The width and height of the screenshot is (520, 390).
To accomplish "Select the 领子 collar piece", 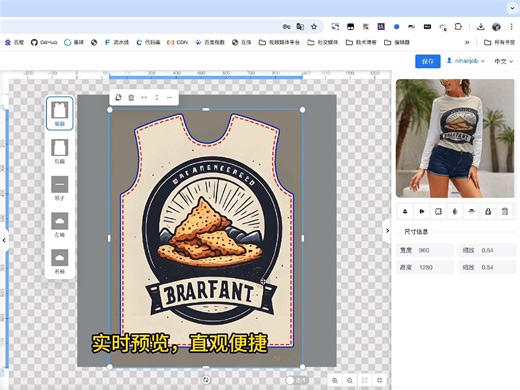I will coord(59,188).
